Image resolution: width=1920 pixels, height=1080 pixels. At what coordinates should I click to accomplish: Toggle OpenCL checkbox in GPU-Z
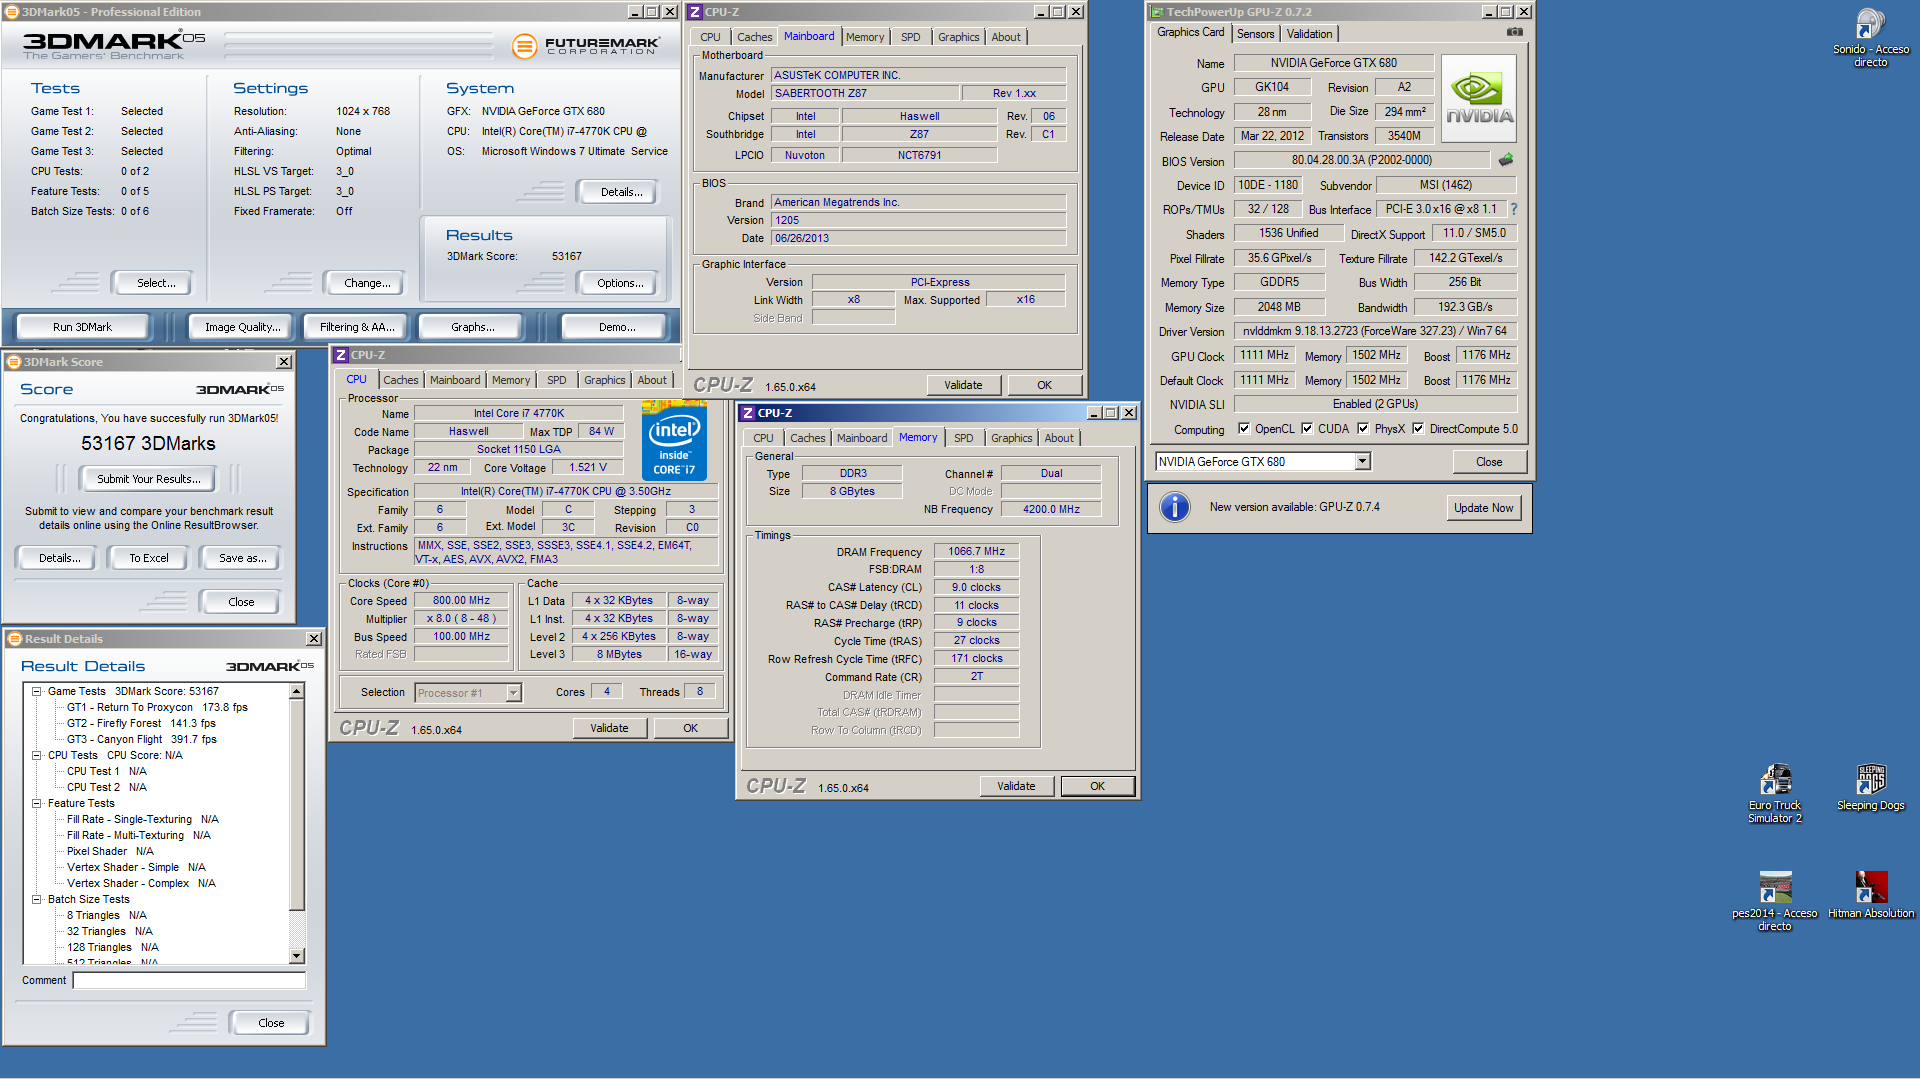coord(1244,429)
